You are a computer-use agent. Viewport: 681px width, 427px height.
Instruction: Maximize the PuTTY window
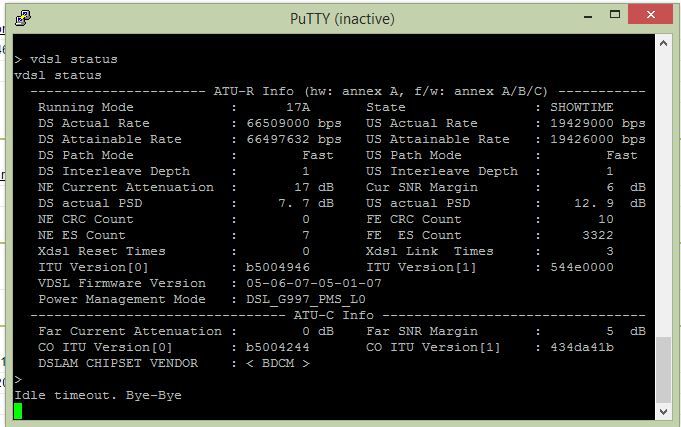[x=615, y=15]
